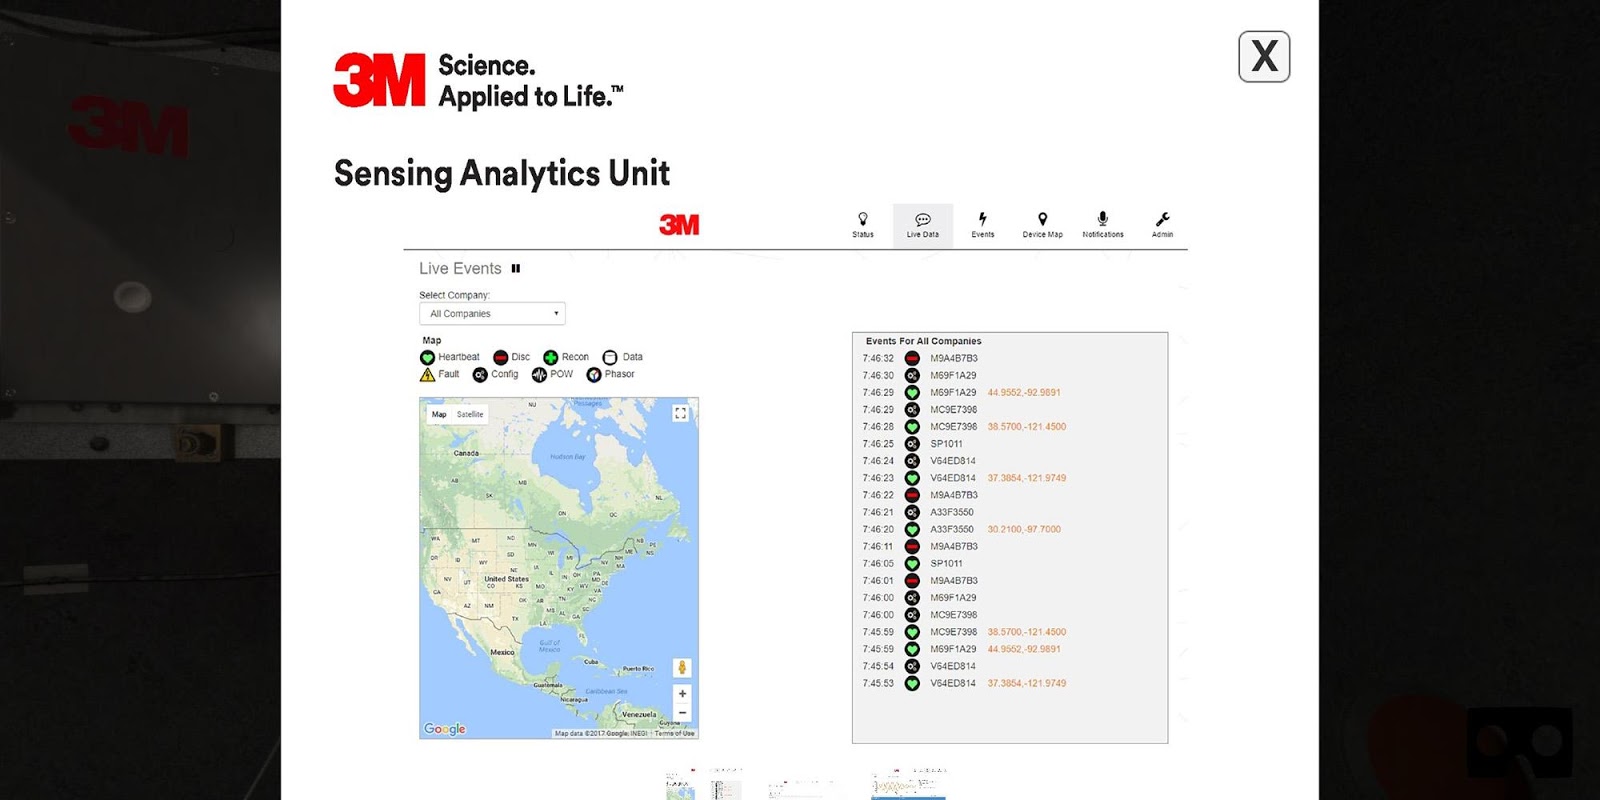
Task: Open coordinates 44.9552,-92.9891 at 7:45:59
Action: (x=1024, y=649)
